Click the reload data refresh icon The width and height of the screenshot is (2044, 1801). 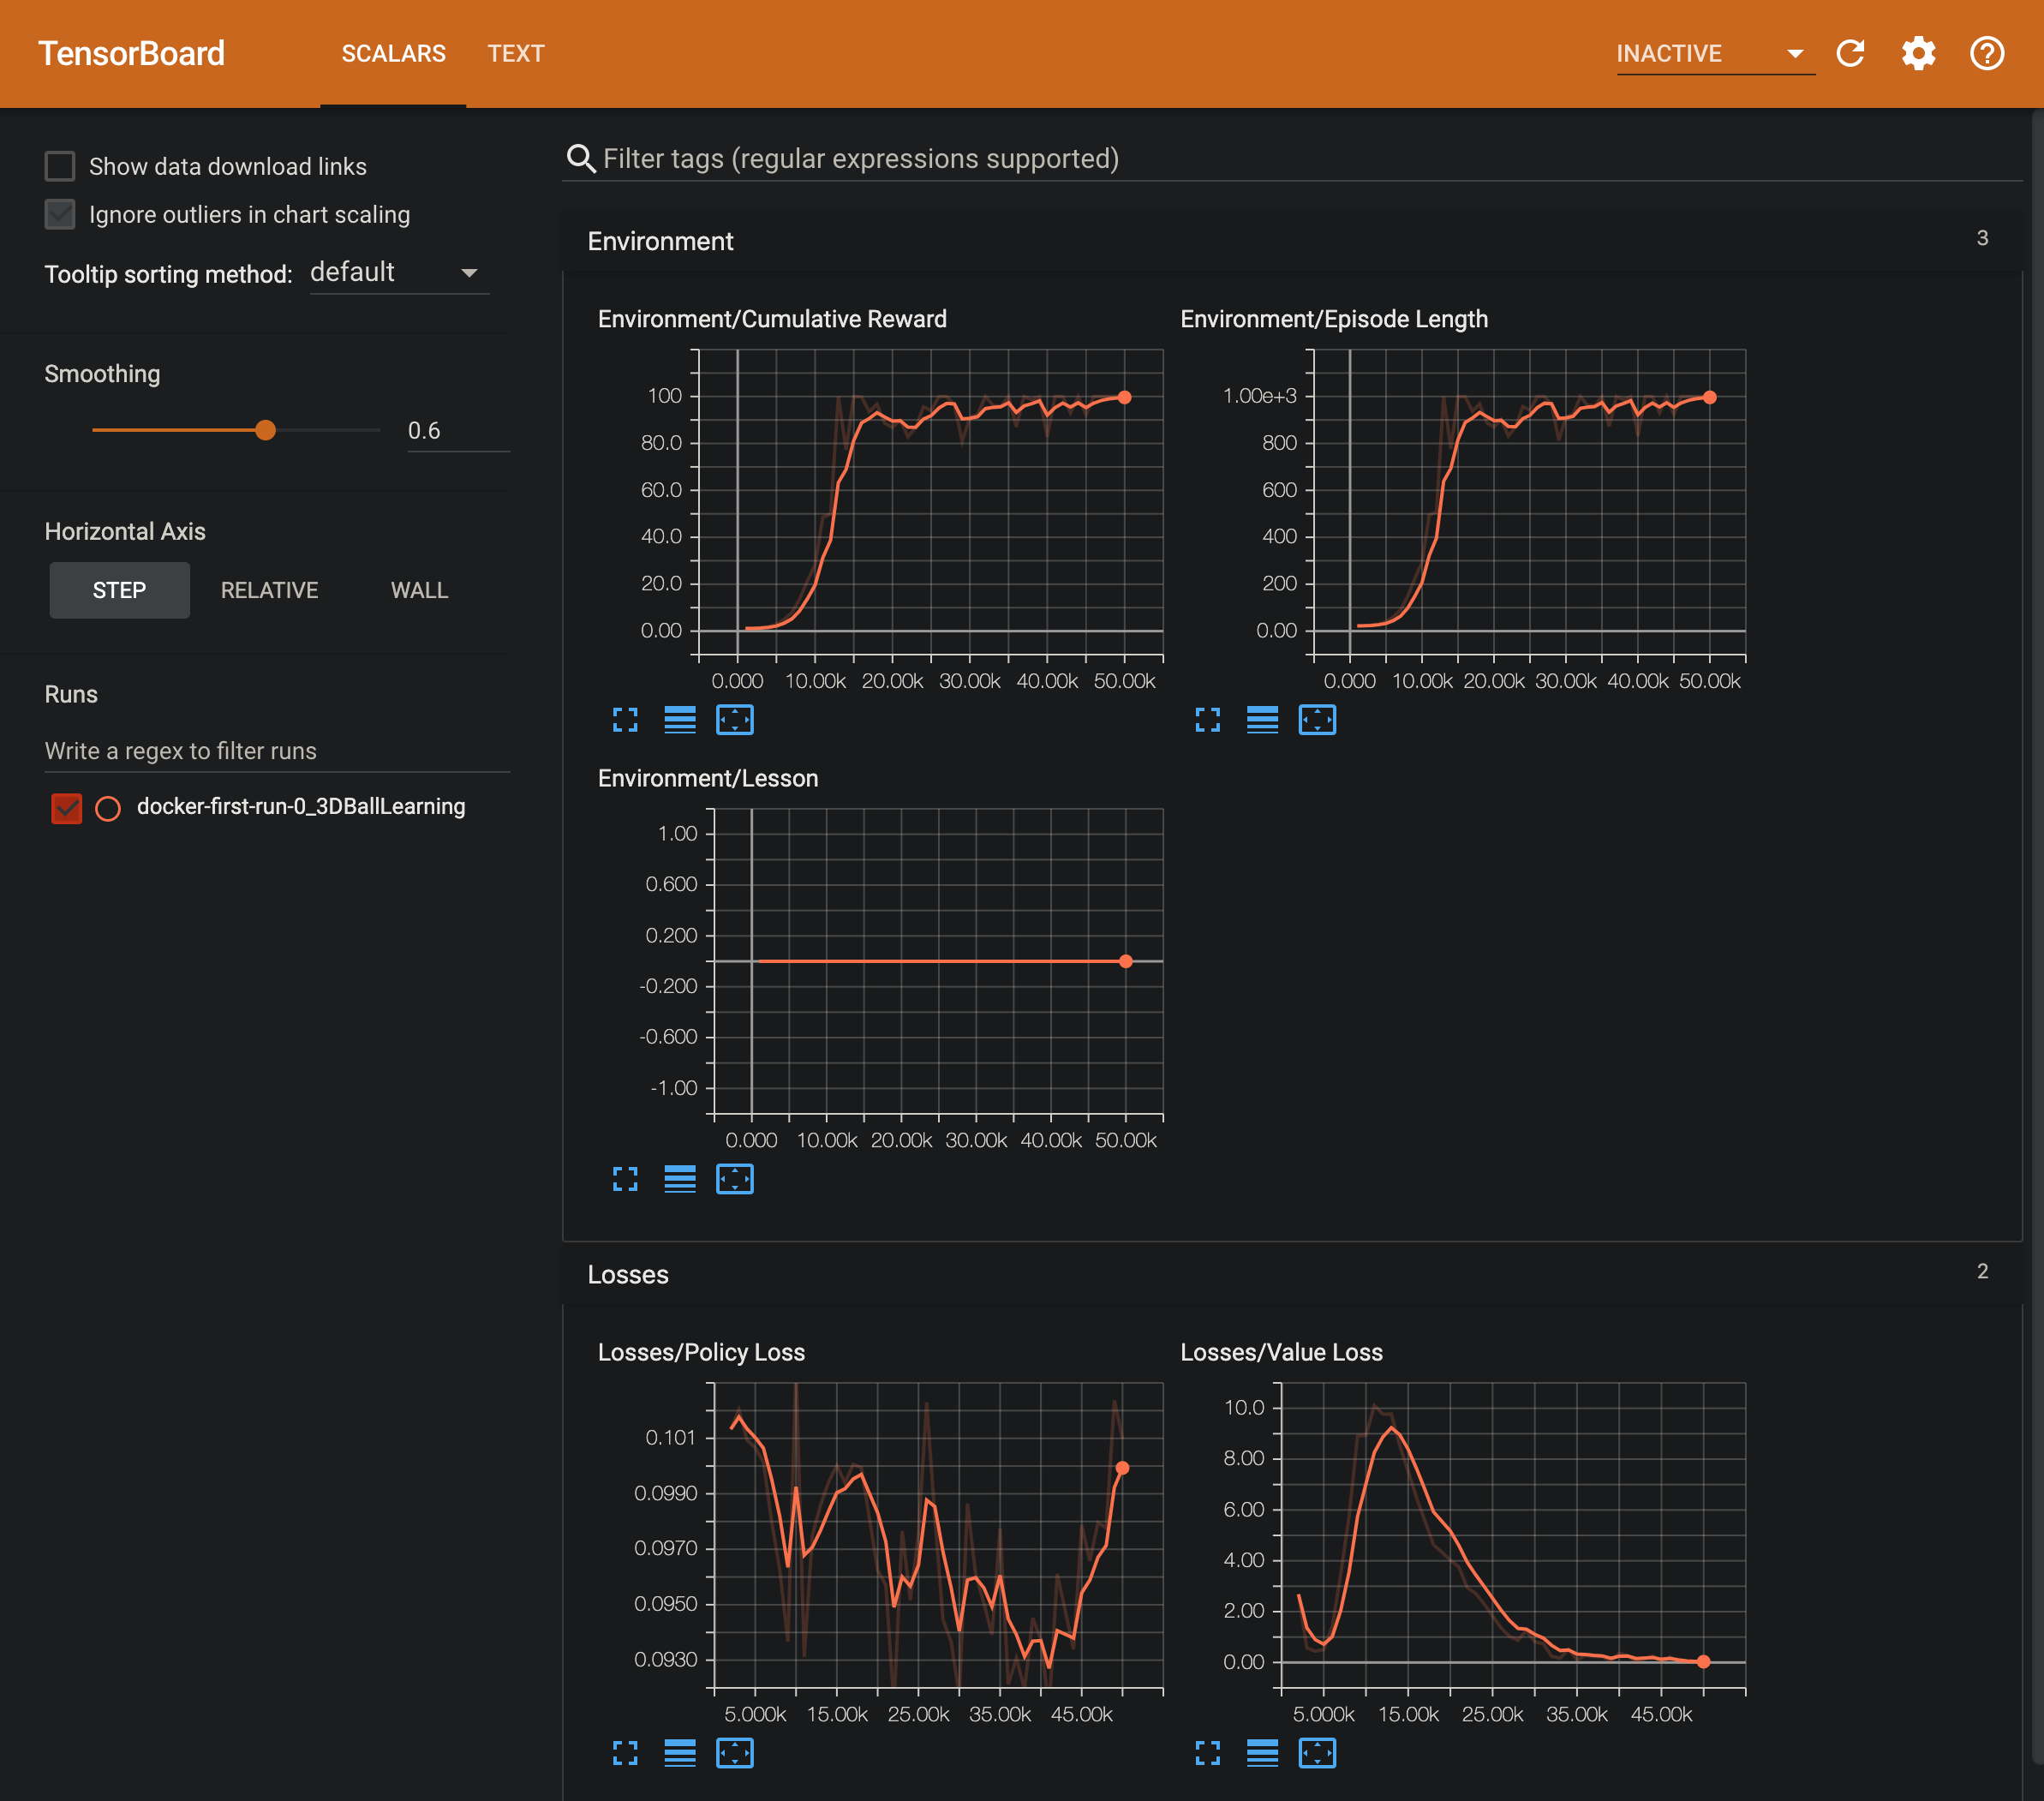[1850, 53]
